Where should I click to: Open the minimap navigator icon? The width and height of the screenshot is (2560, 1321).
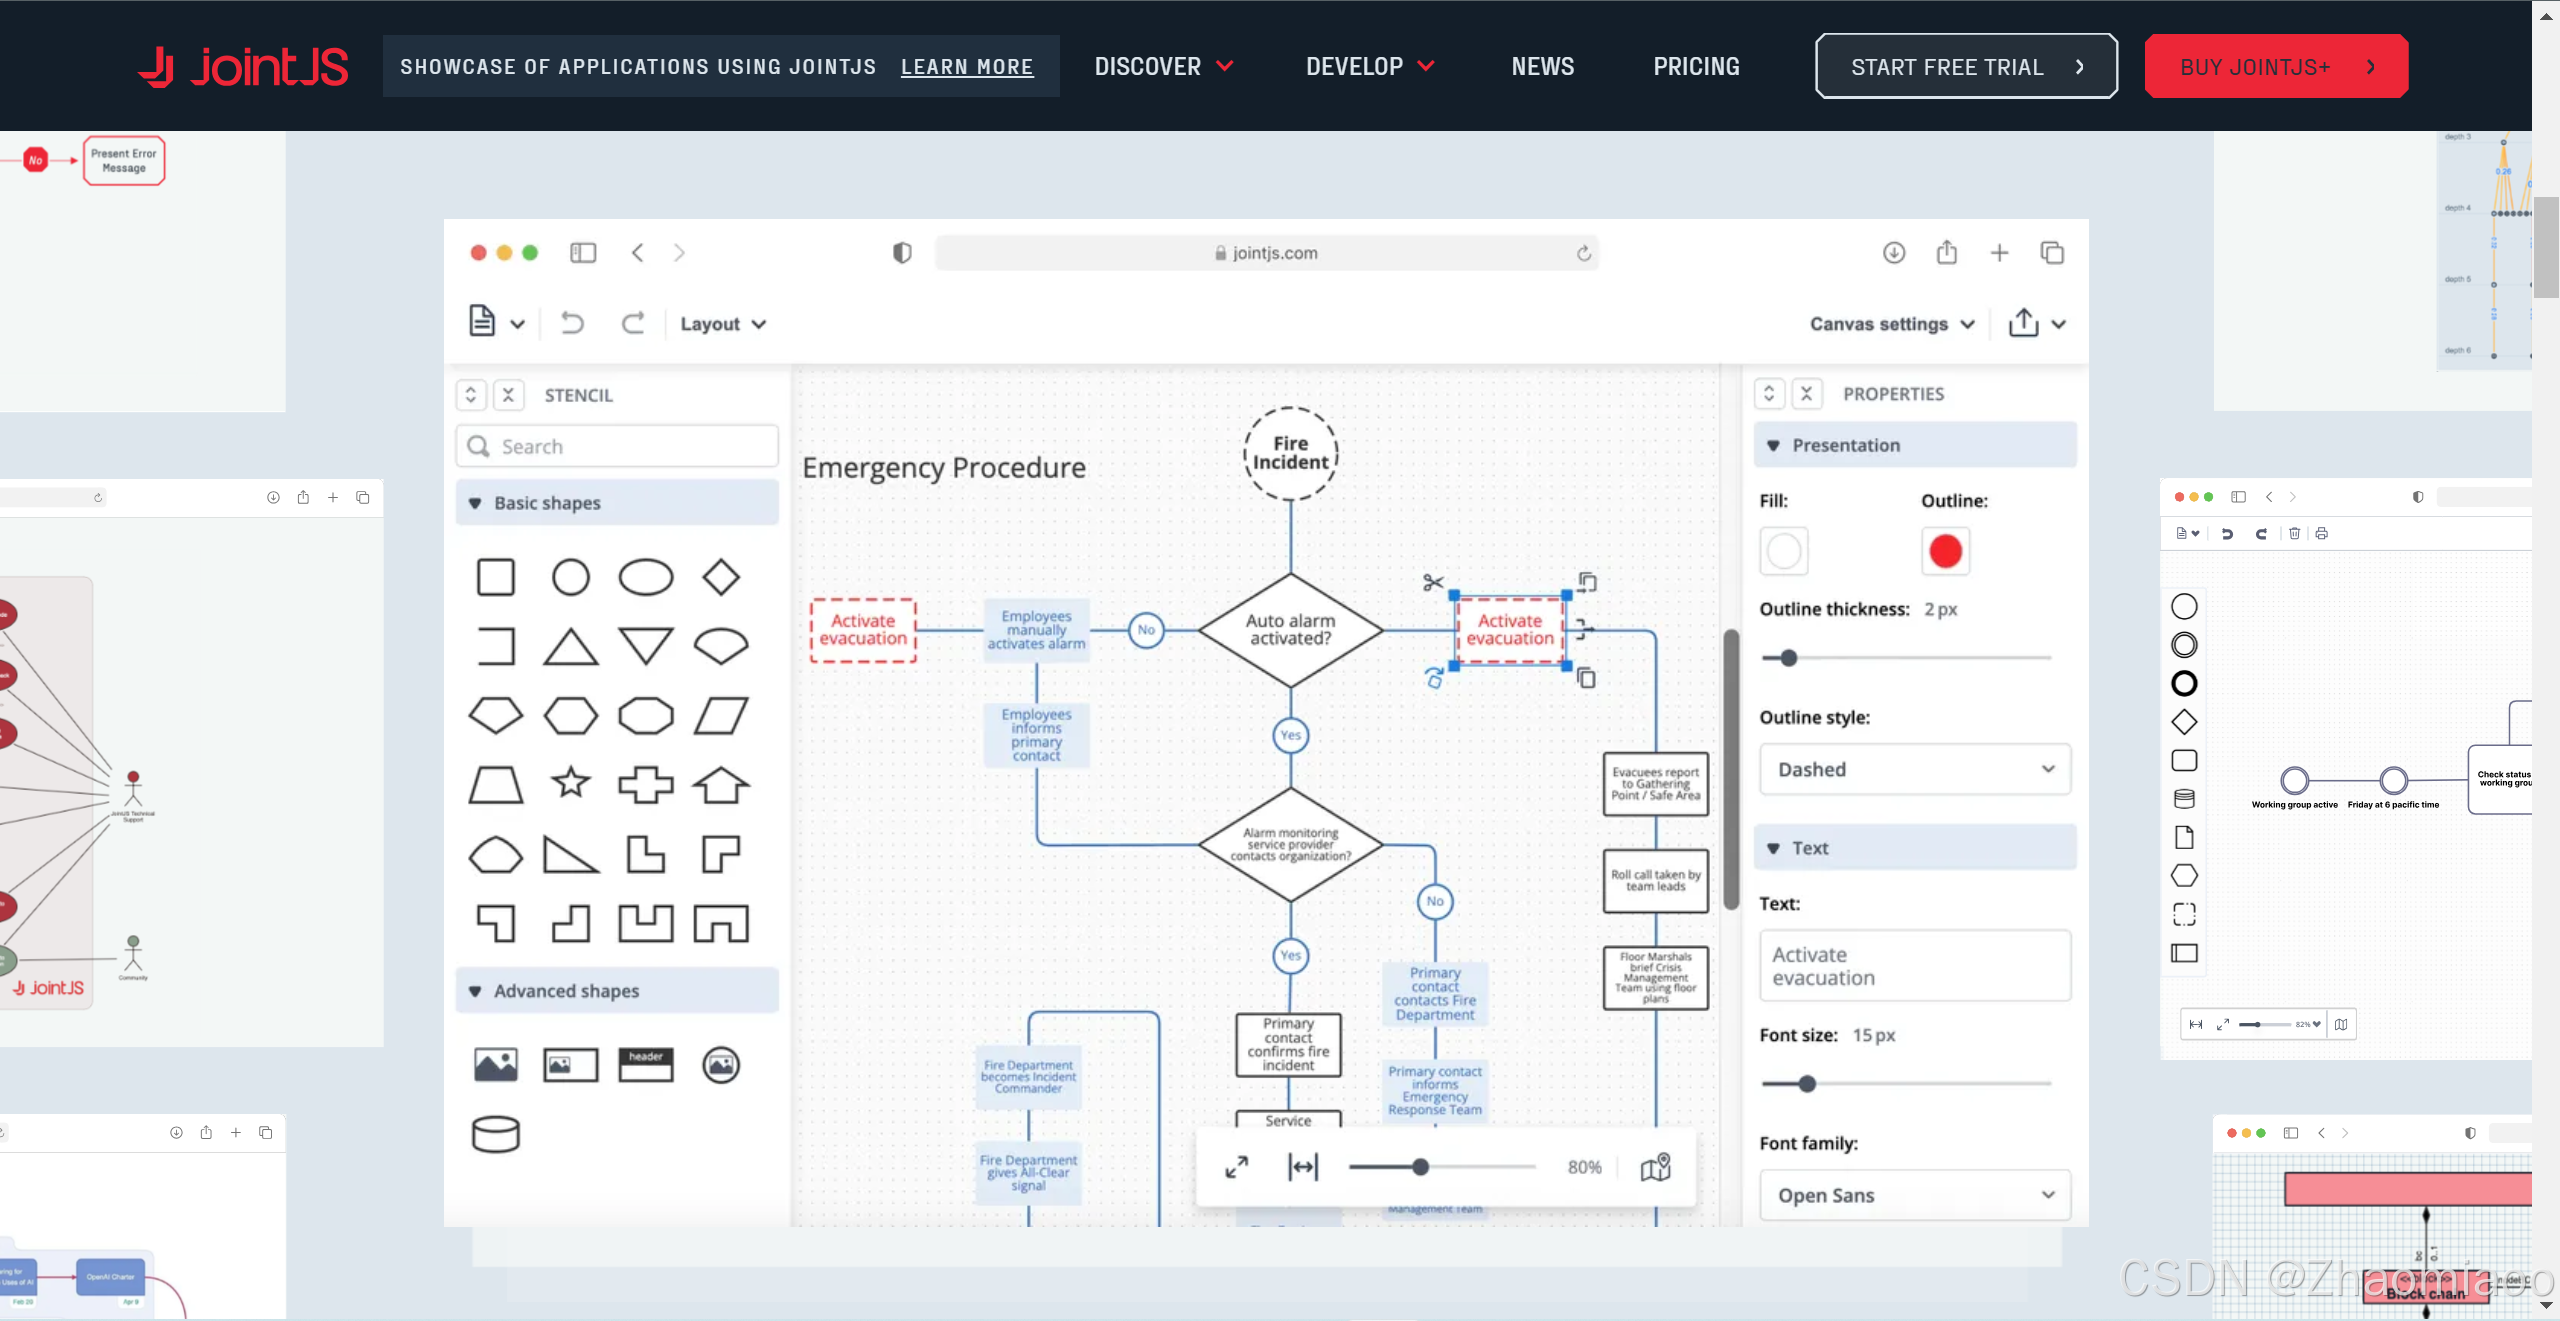1656,1167
